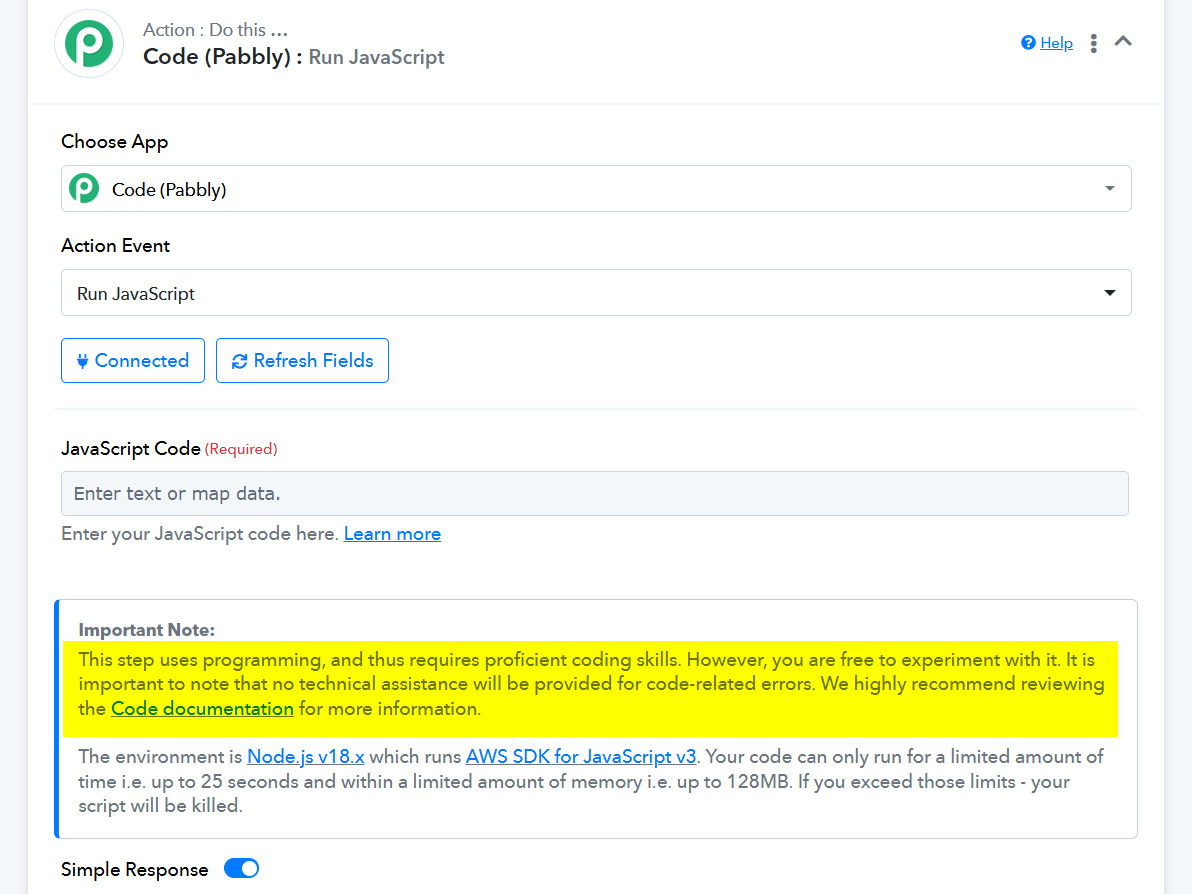Screen dimensions: 1192x894
Task: Open the three-dot step options menu
Action: (1093, 43)
